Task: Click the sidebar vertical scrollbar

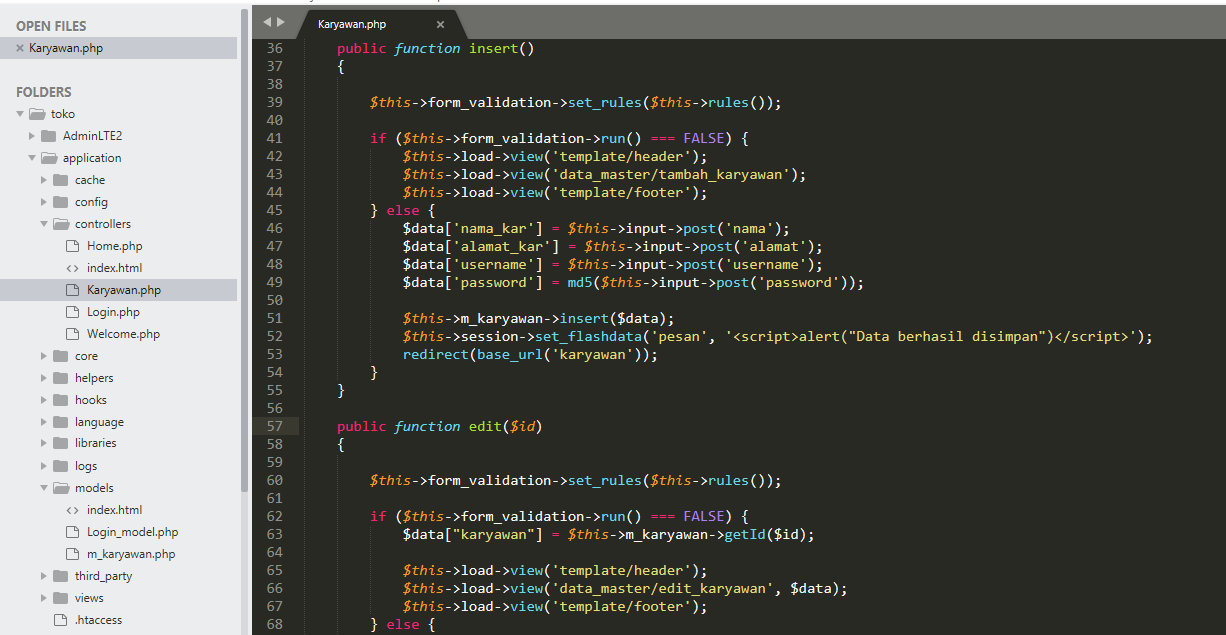Action: click(x=244, y=250)
